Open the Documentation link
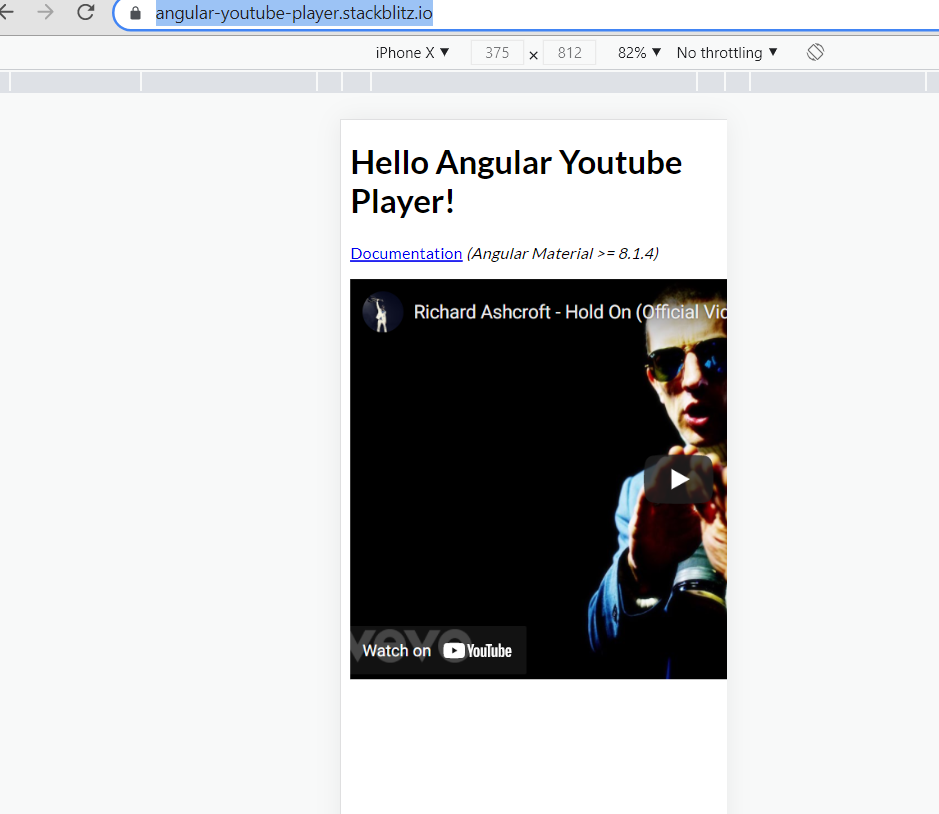The height and width of the screenshot is (814, 939). tap(405, 253)
